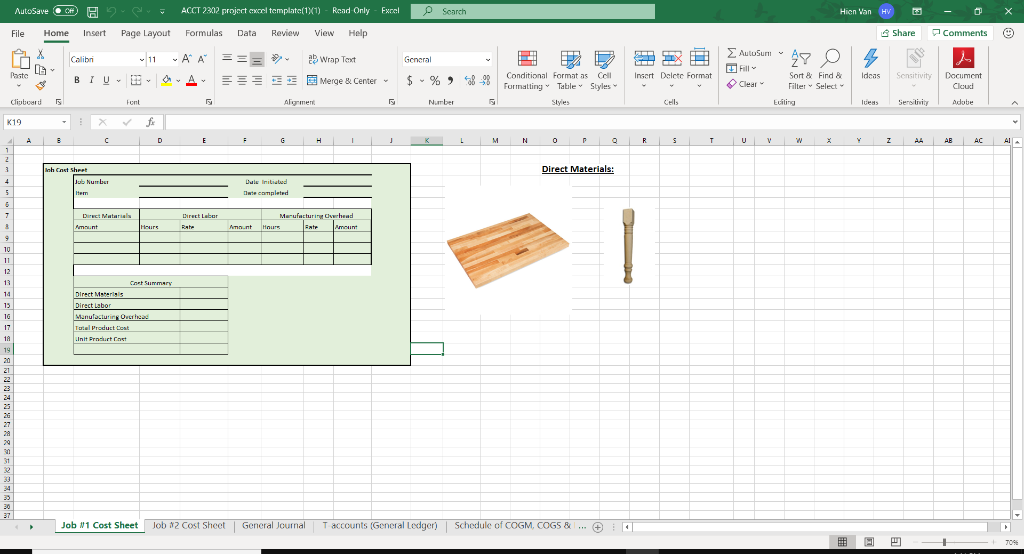Screen dimensions: 1024x554
Task: Apply Comma Style
Action: pyautogui.click(x=450, y=80)
